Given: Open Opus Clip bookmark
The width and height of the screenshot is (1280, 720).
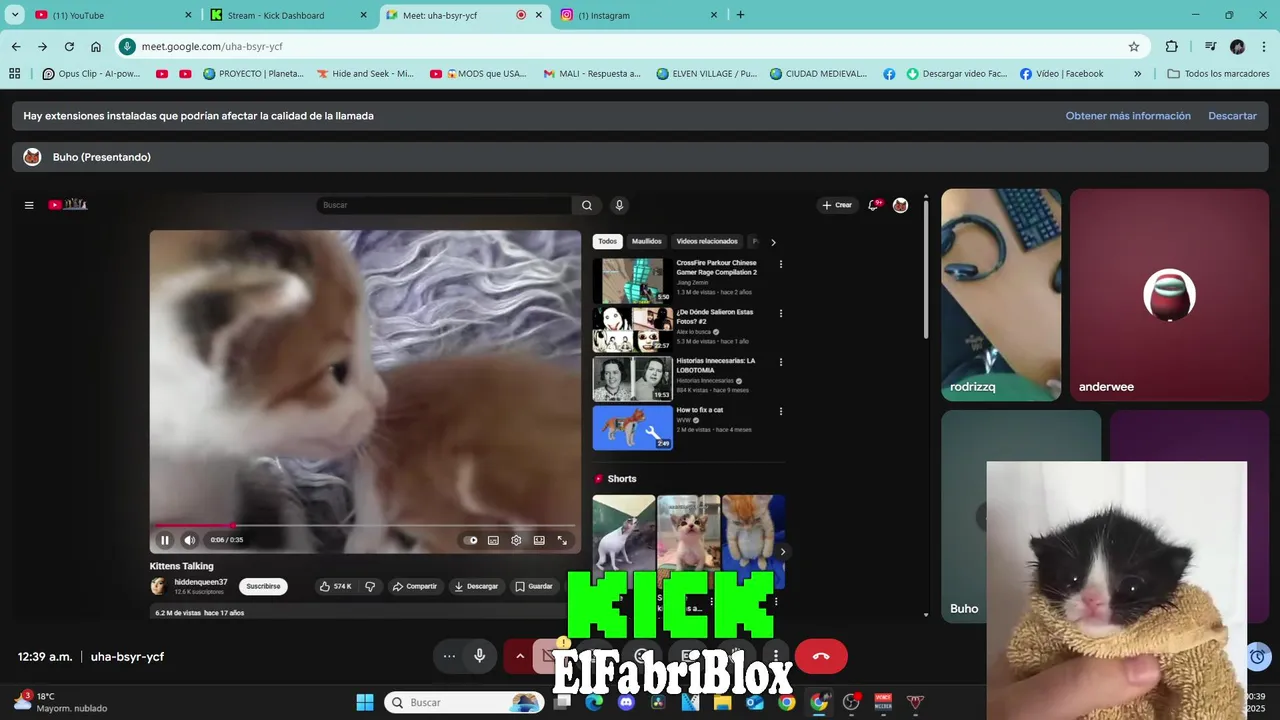Looking at the screenshot, I should (x=92, y=74).
